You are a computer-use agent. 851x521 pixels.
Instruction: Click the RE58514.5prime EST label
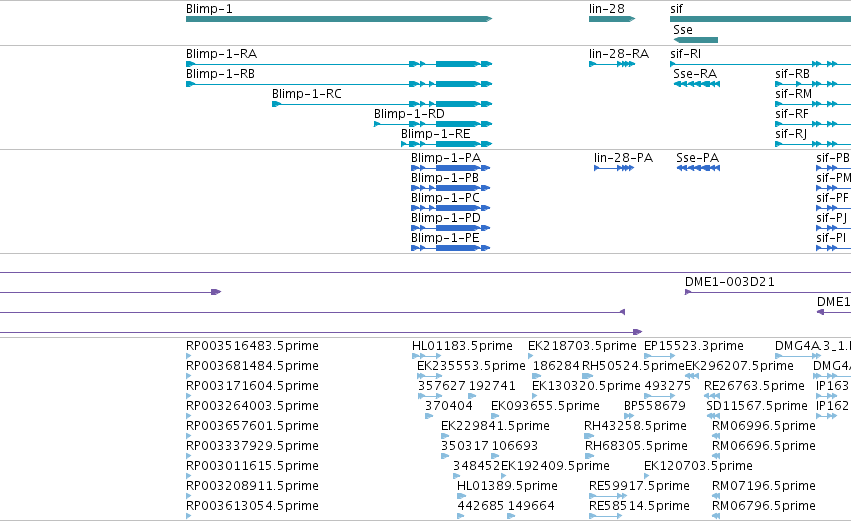(x=639, y=507)
